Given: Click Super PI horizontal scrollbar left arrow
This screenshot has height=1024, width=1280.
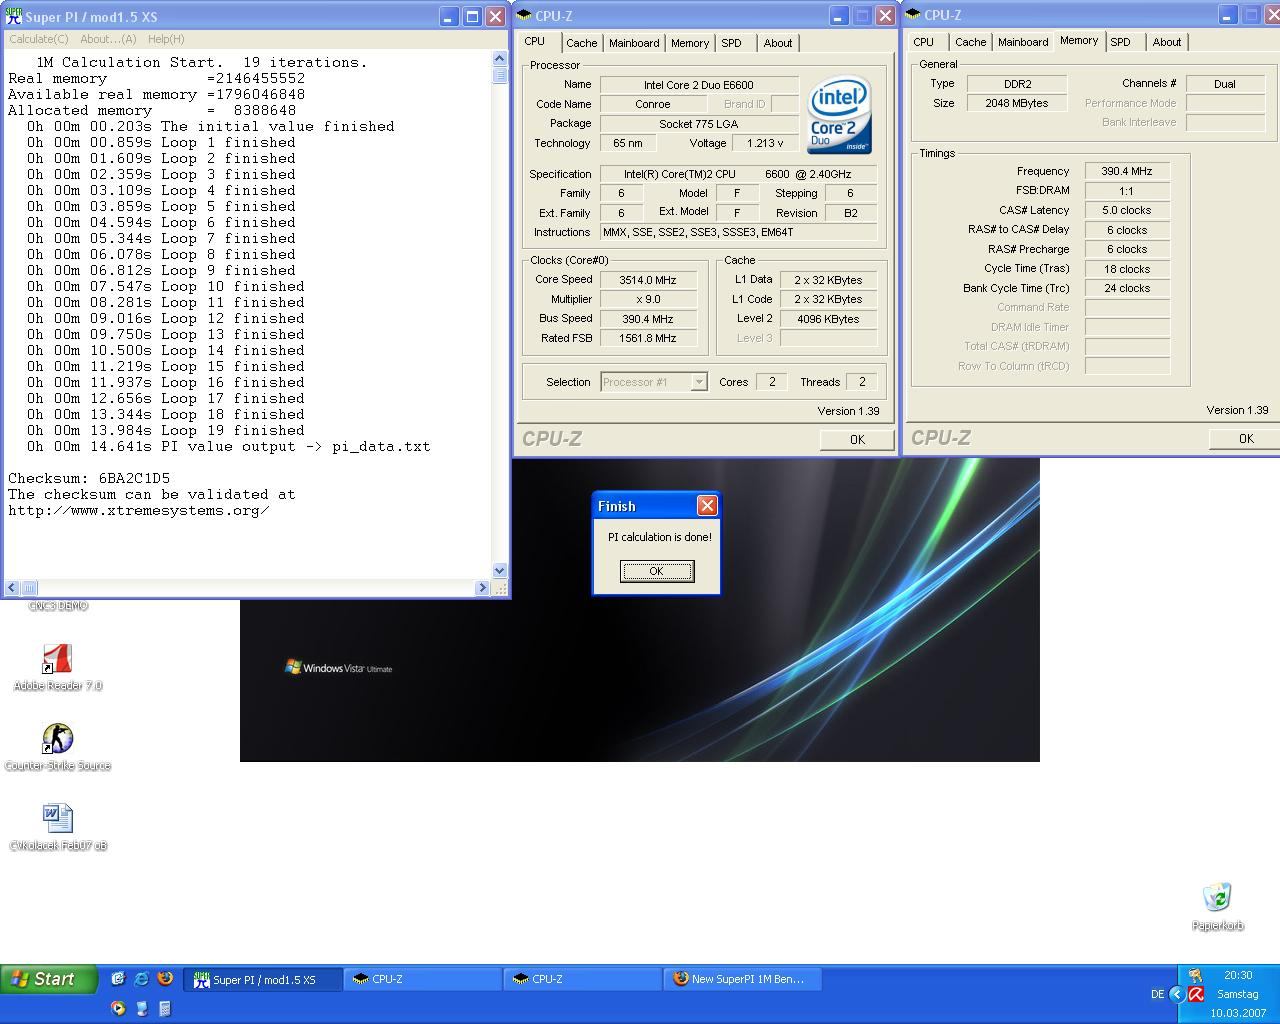Looking at the screenshot, I should point(12,587).
